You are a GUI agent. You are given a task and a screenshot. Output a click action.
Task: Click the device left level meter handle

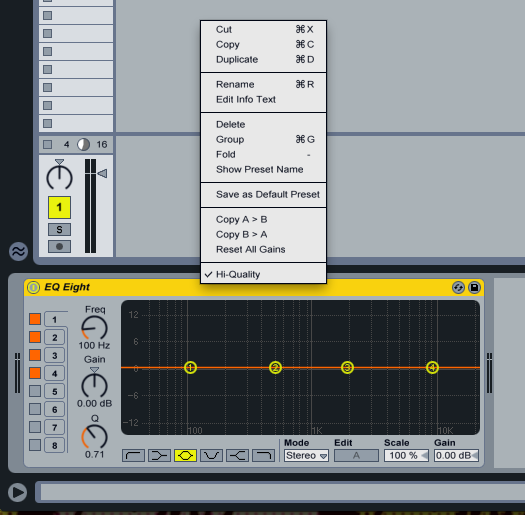(x=17, y=373)
